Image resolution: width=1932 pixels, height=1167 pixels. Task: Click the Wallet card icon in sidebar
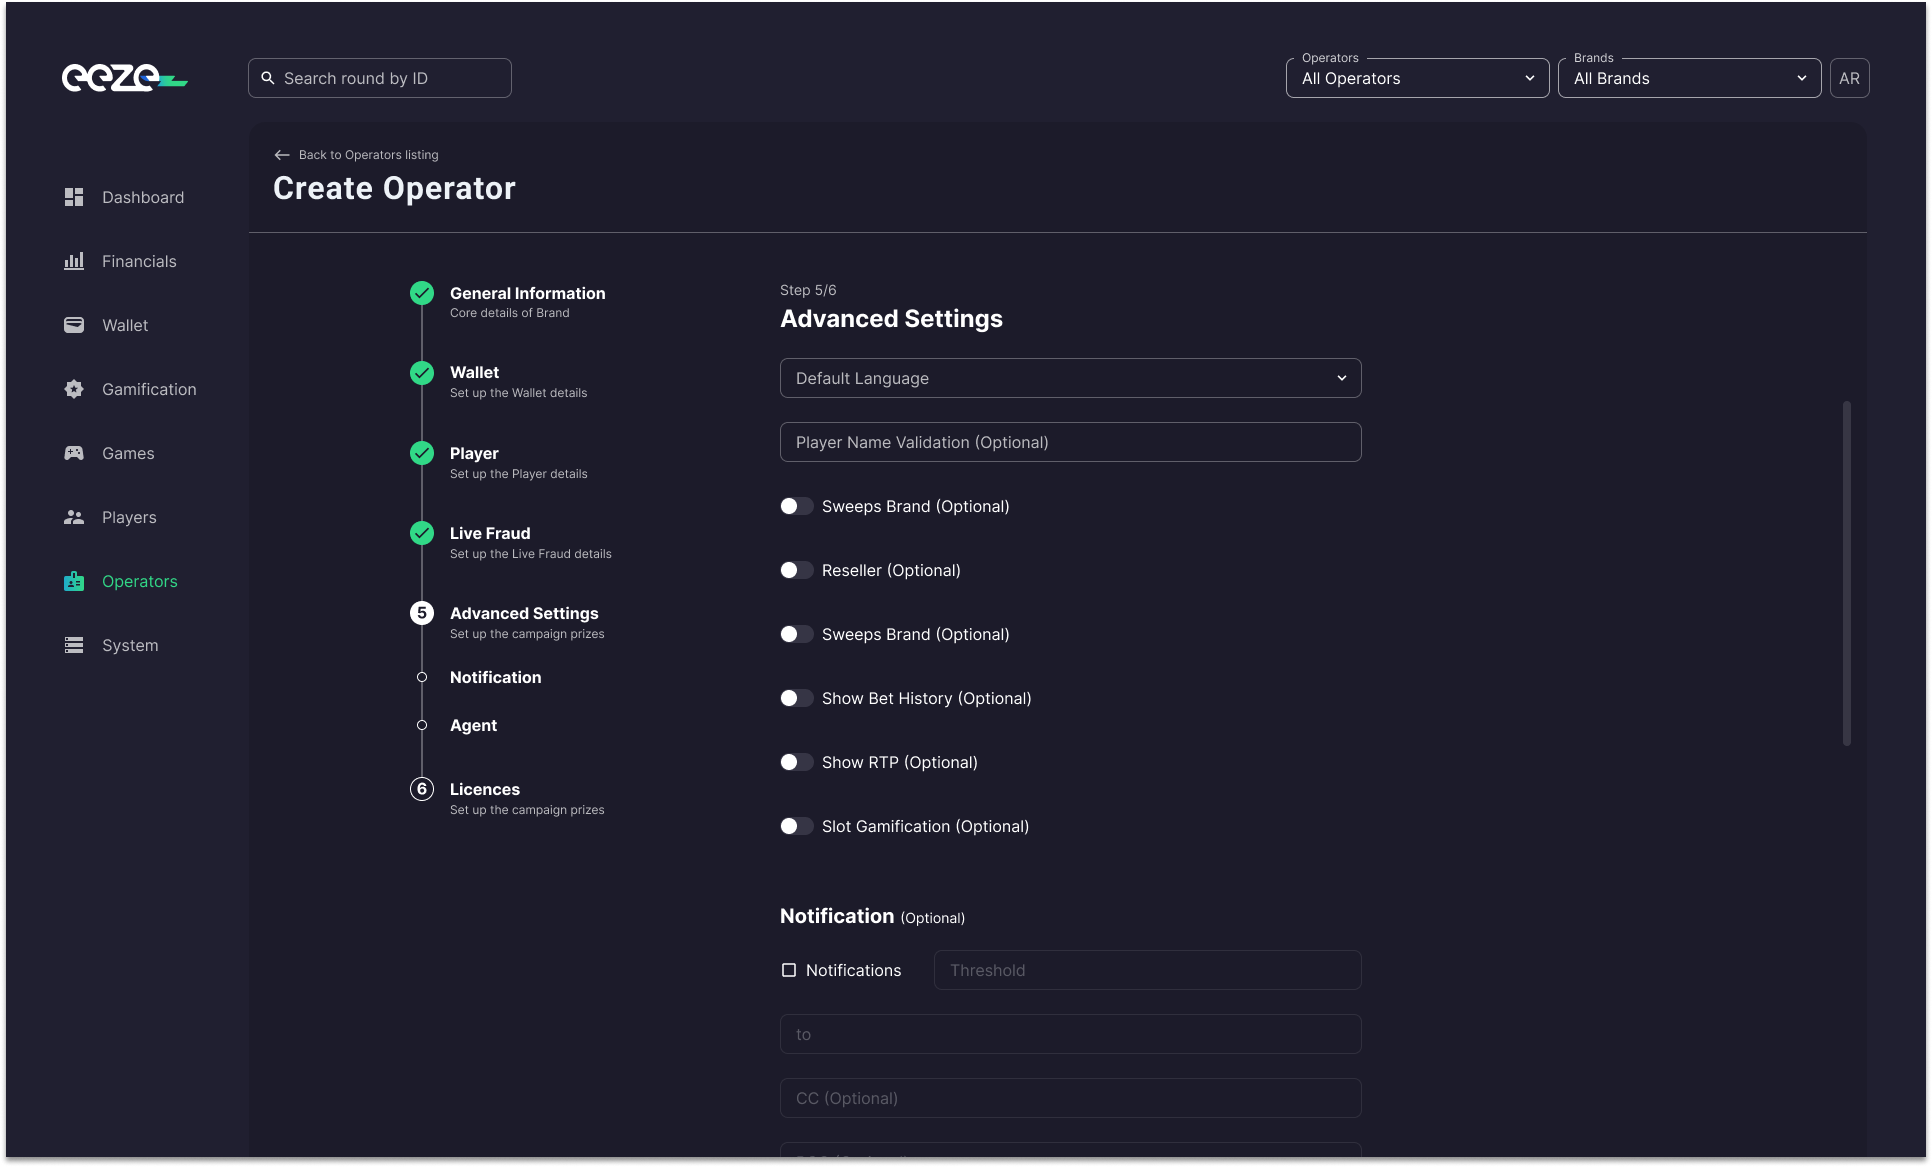74,325
